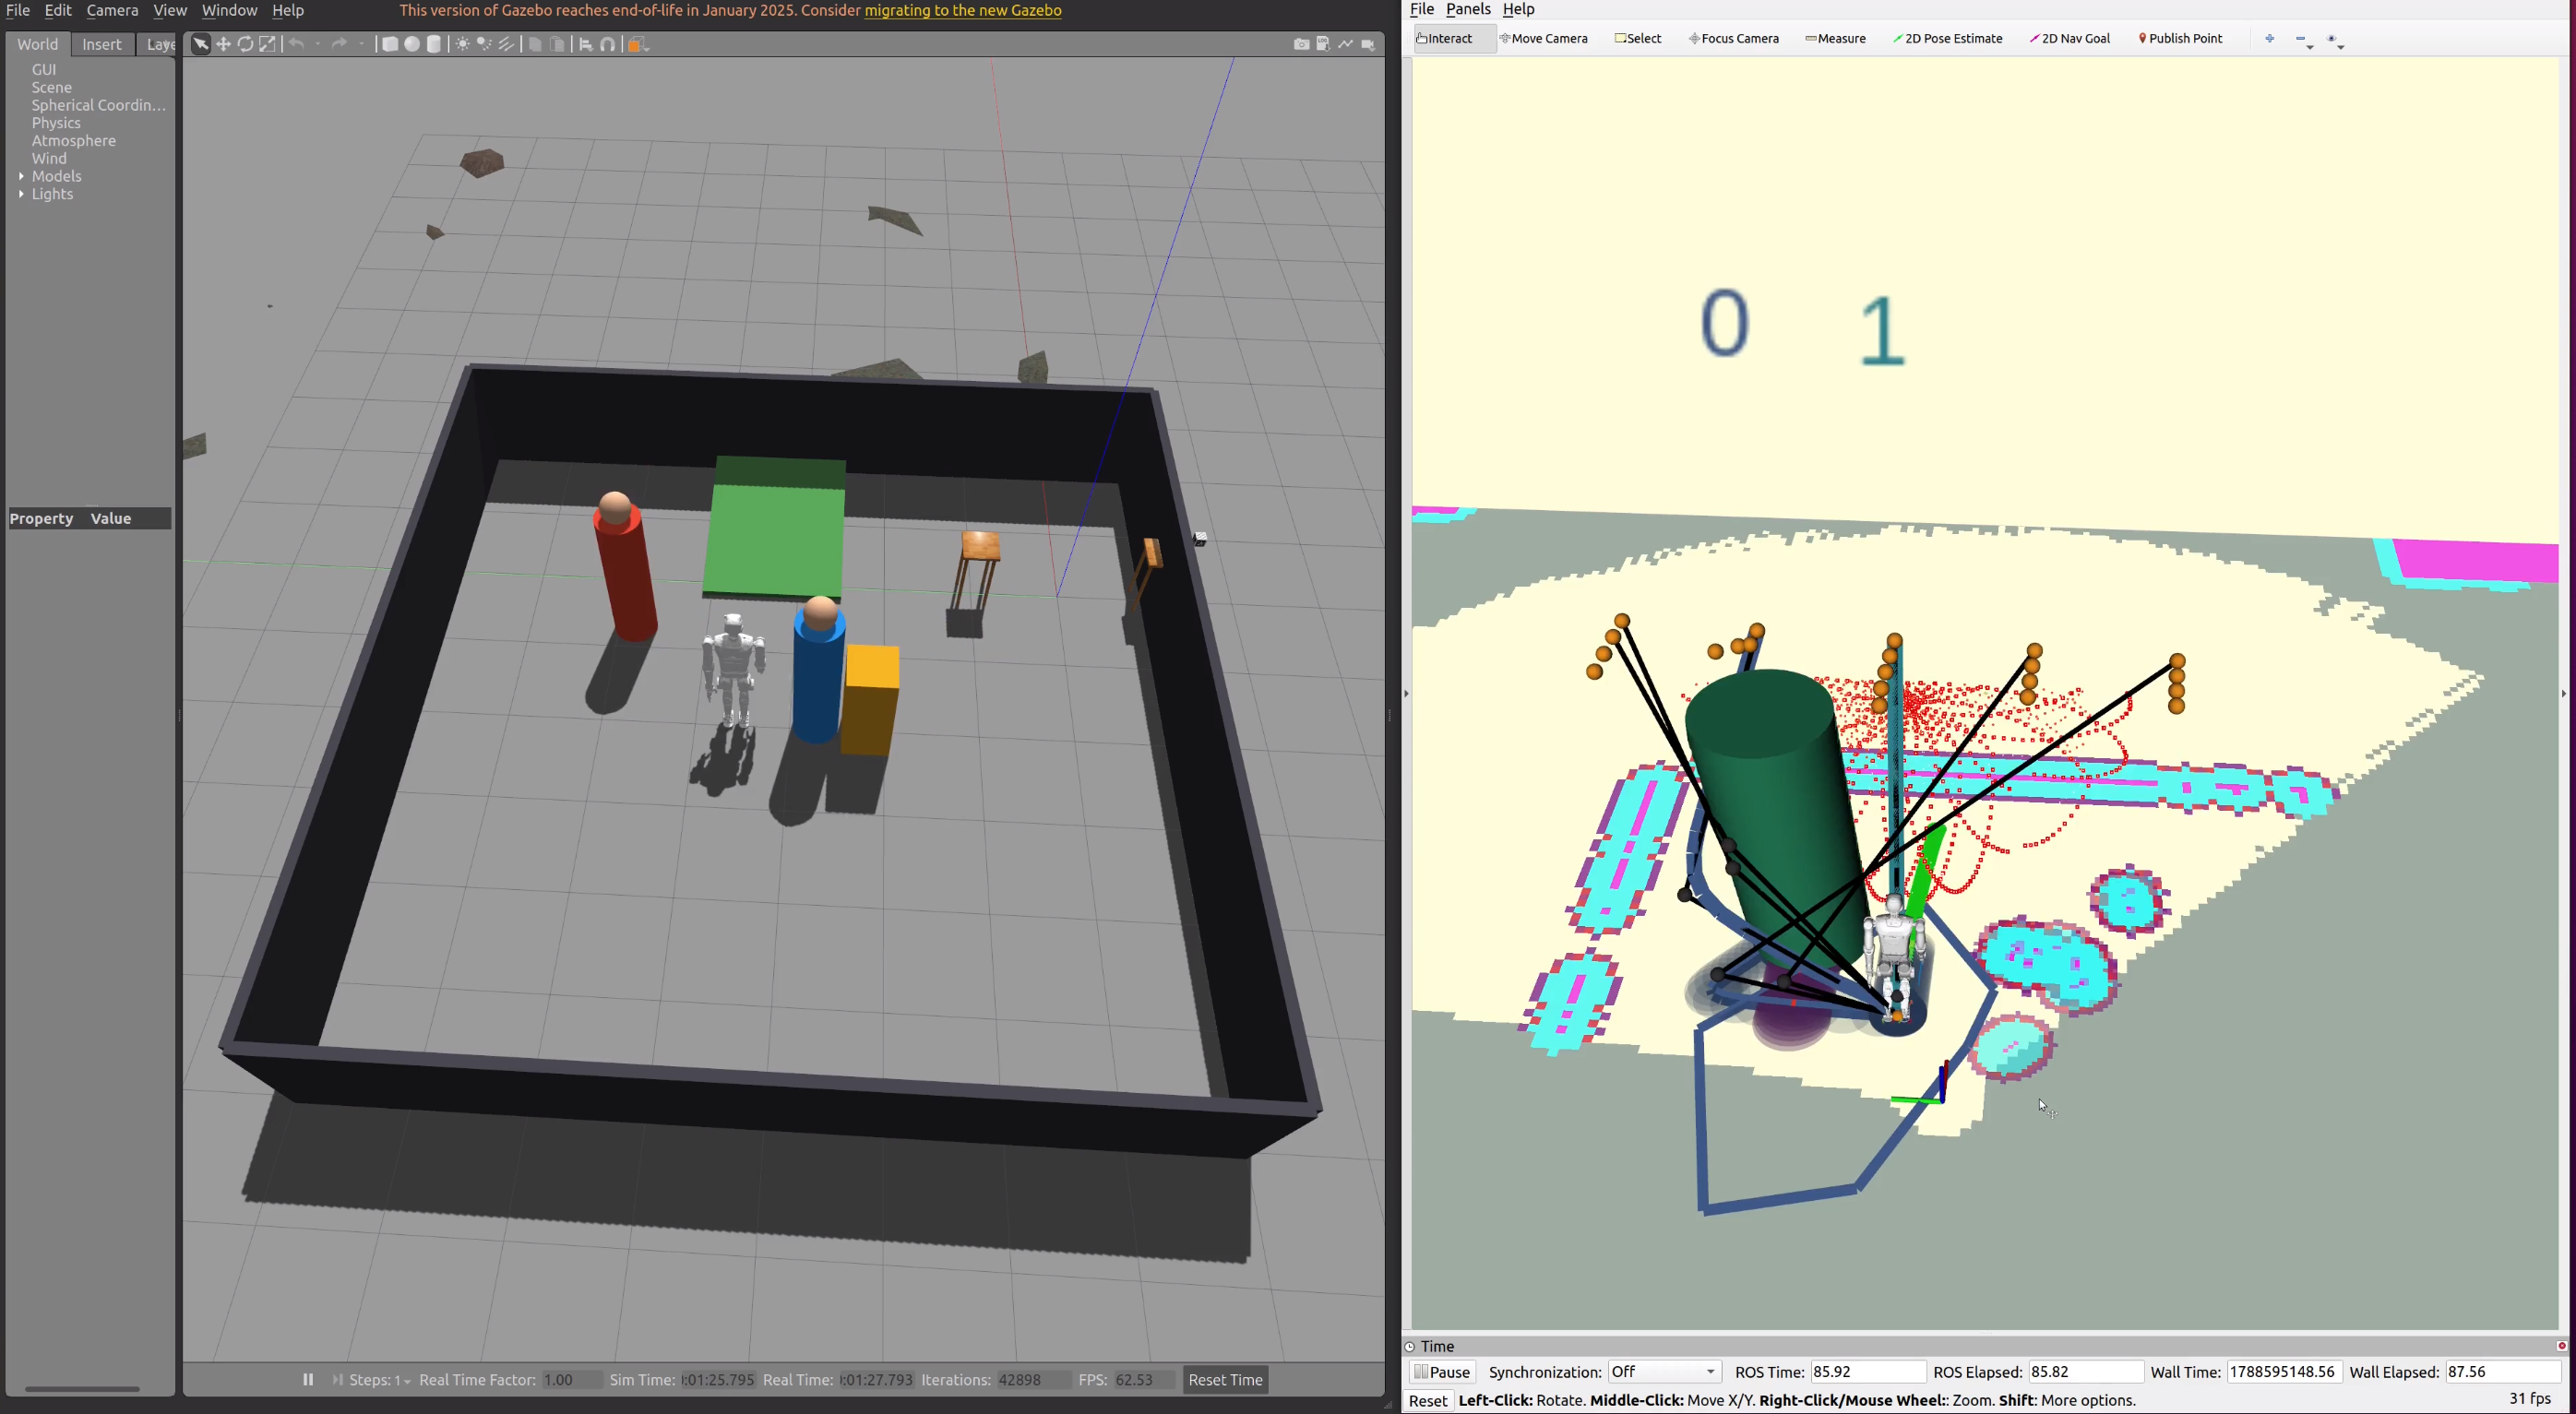Expand the Lights tree item
2576x1414 pixels.
click(21, 194)
